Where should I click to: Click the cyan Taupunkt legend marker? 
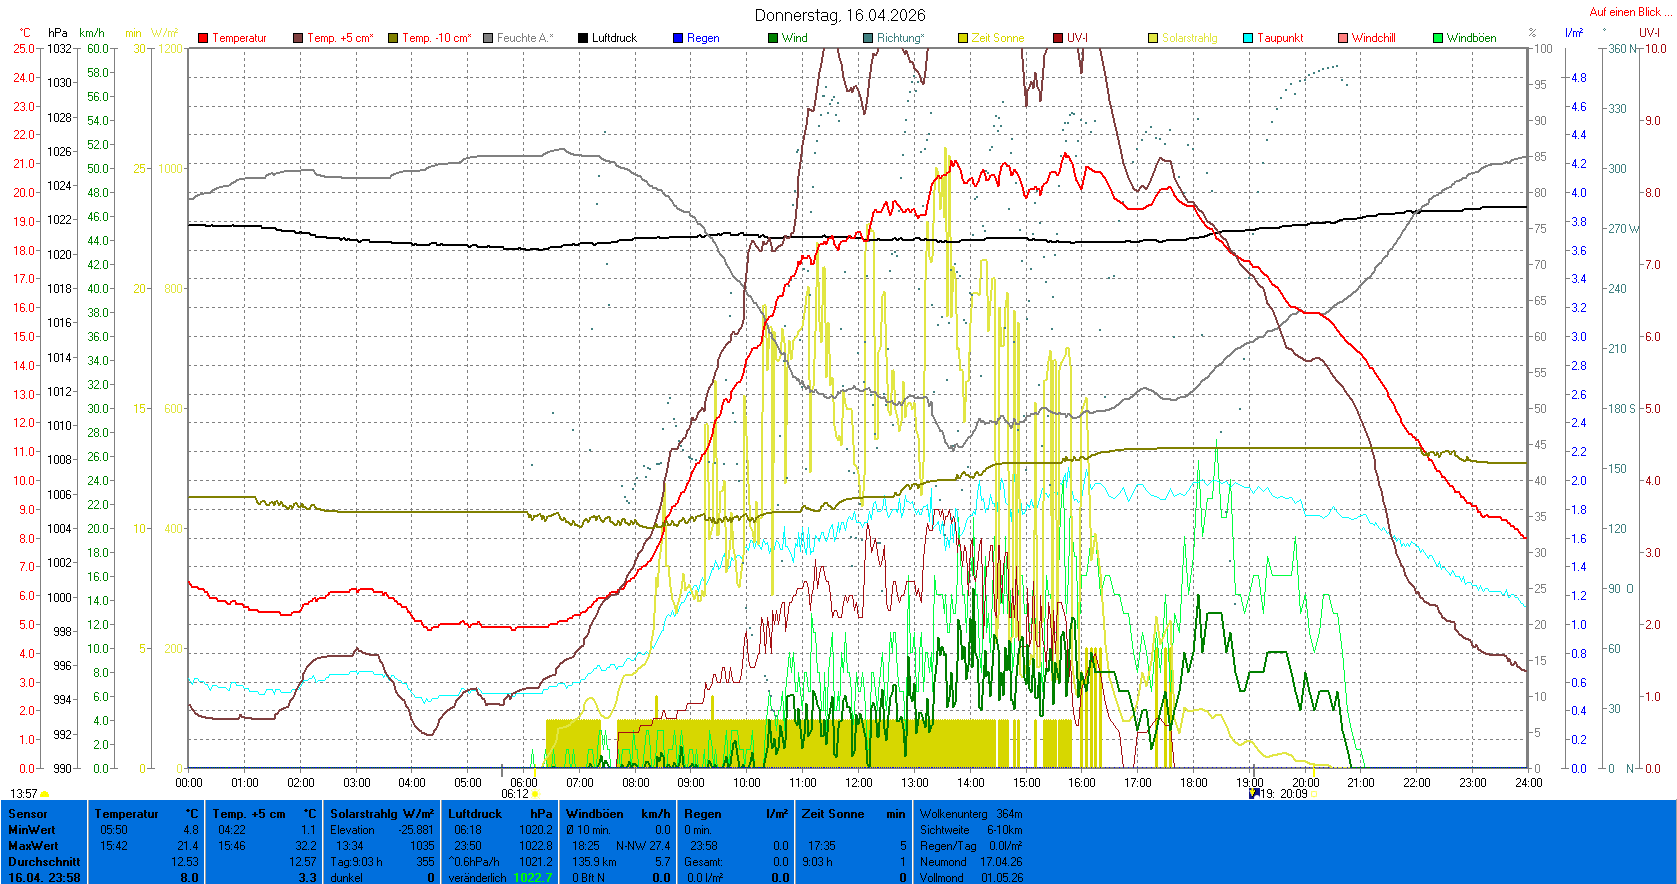[1248, 38]
